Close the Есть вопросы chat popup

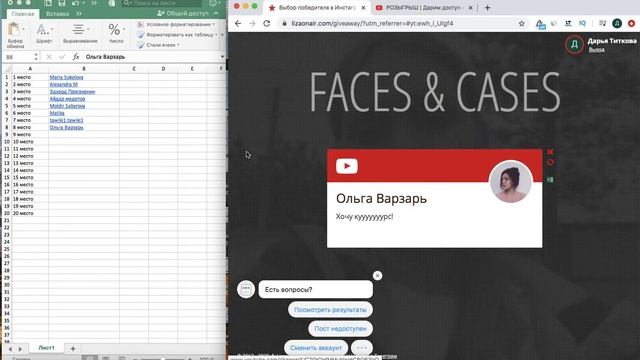378,276
